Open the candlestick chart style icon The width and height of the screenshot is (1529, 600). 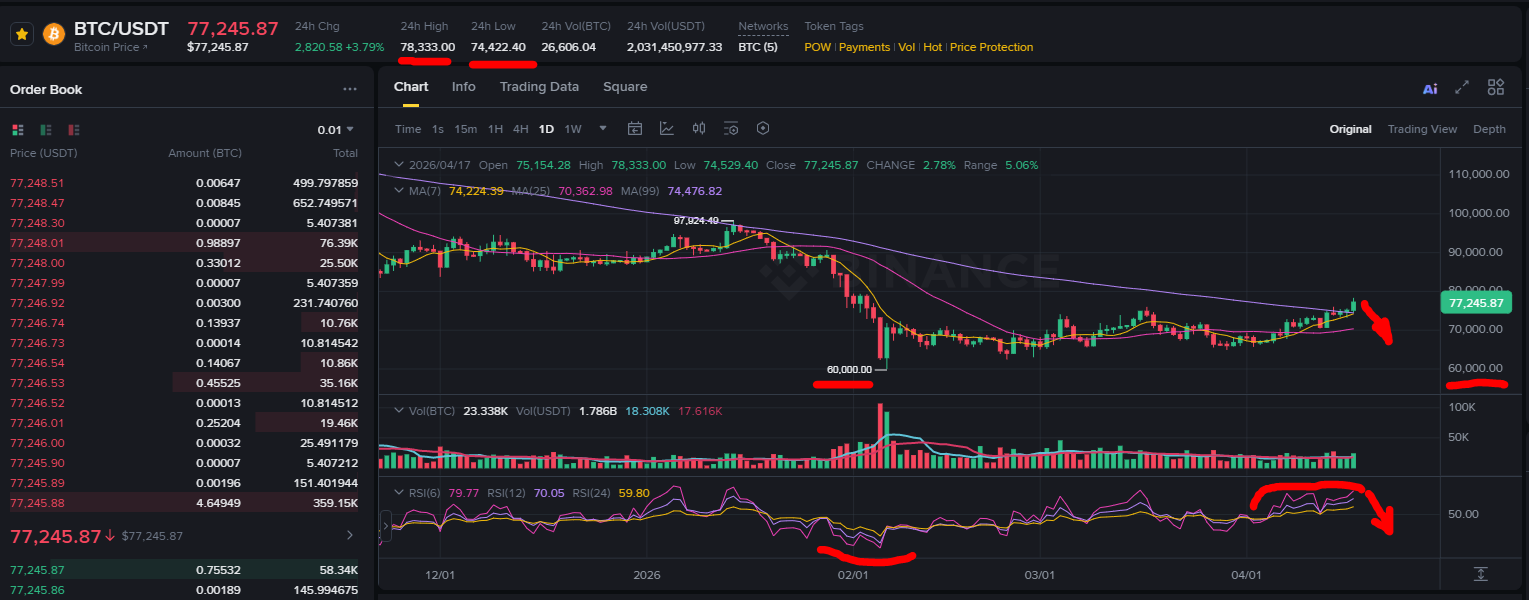699,128
